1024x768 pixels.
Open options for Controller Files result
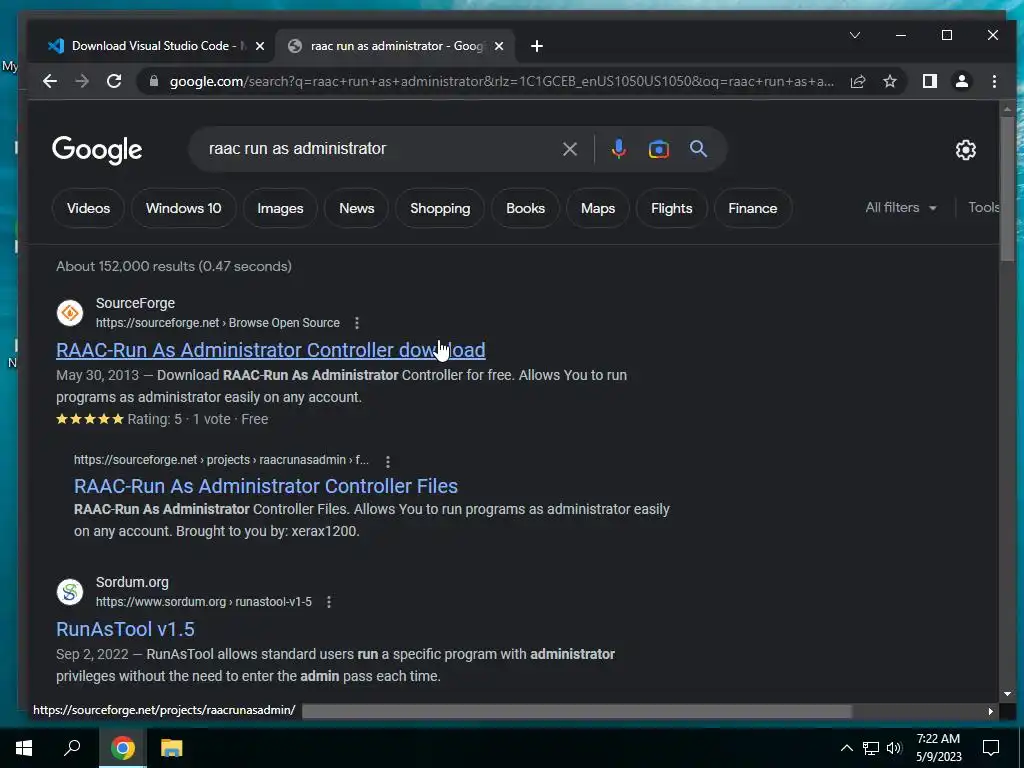point(388,462)
